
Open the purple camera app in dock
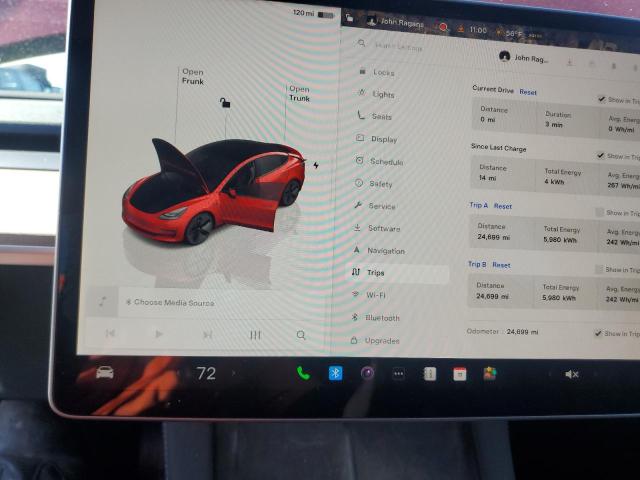(367, 373)
